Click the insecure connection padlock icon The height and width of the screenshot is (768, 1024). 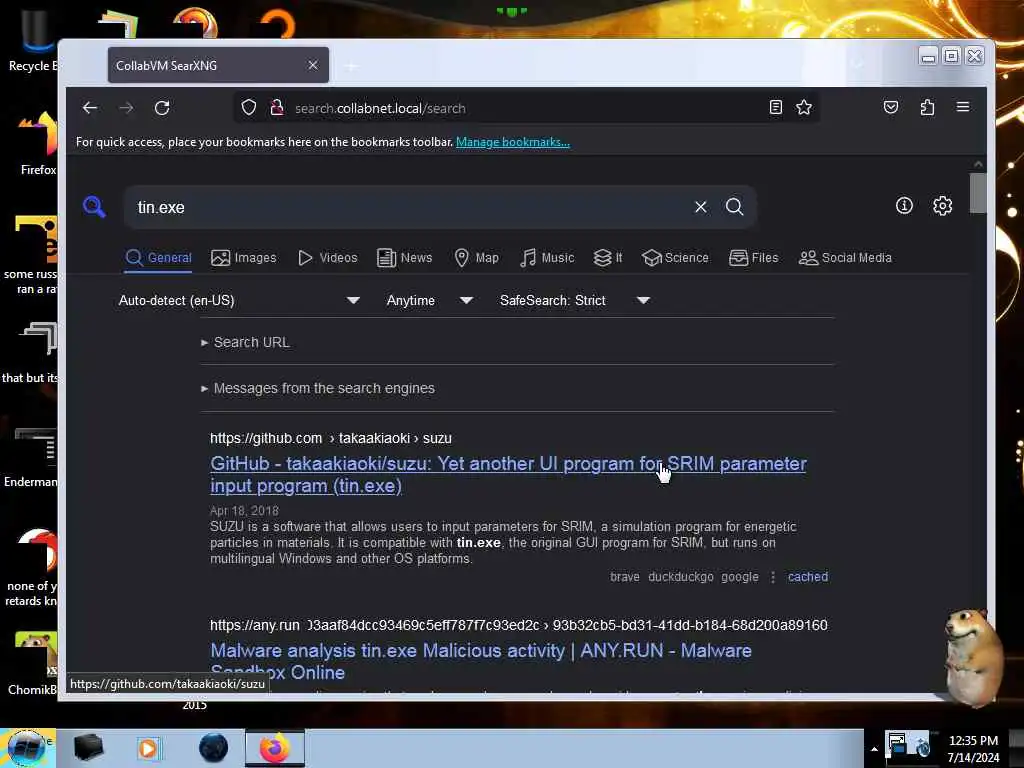277,108
